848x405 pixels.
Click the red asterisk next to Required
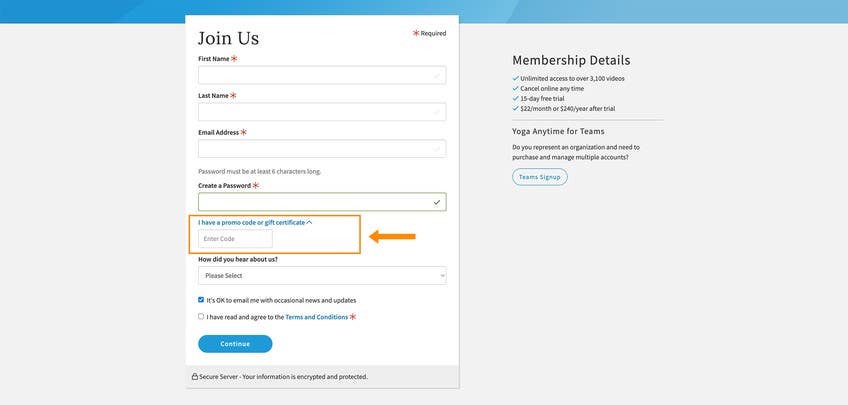(416, 33)
